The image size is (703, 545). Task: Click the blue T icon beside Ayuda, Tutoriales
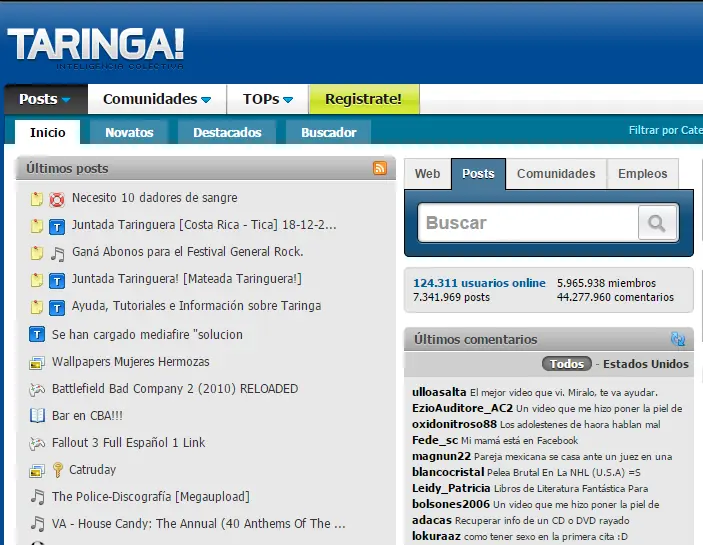[57, 308]
